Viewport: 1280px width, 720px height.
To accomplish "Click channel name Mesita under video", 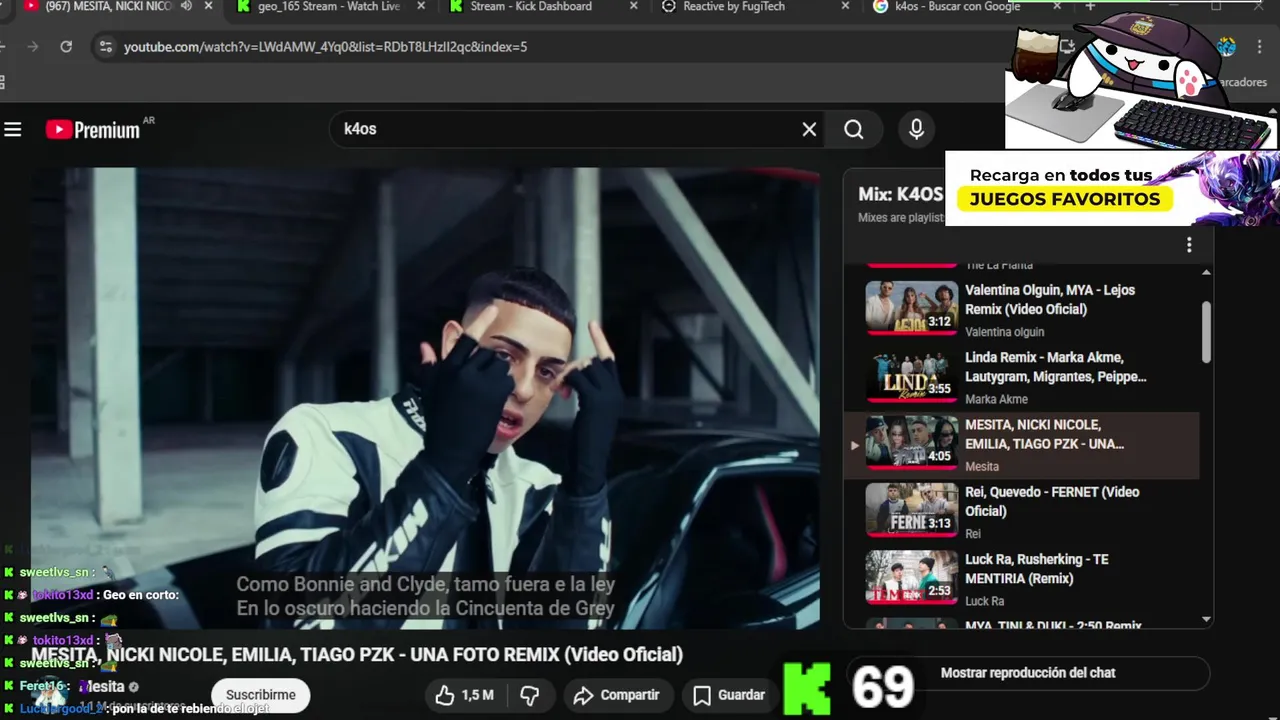I will pyautogui.click(x=103, y=687).
